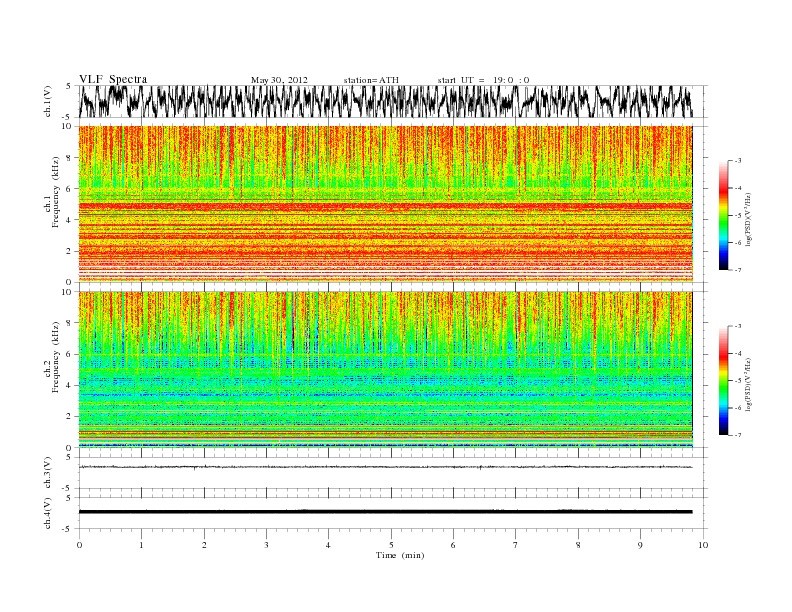Image resolution: width=792 pixels, height=612 pixels.
Task: Click the '7' time axis tick label
Action: [x=516, y=545]
